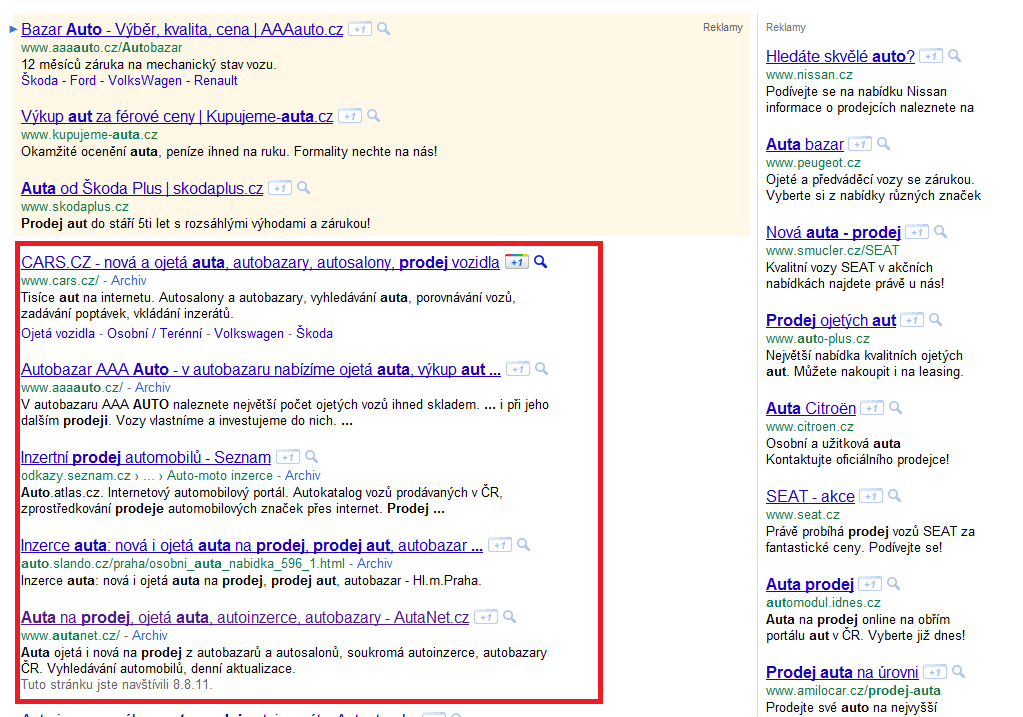Open Auta bazar Peugeot ad link

coord(805,145)
